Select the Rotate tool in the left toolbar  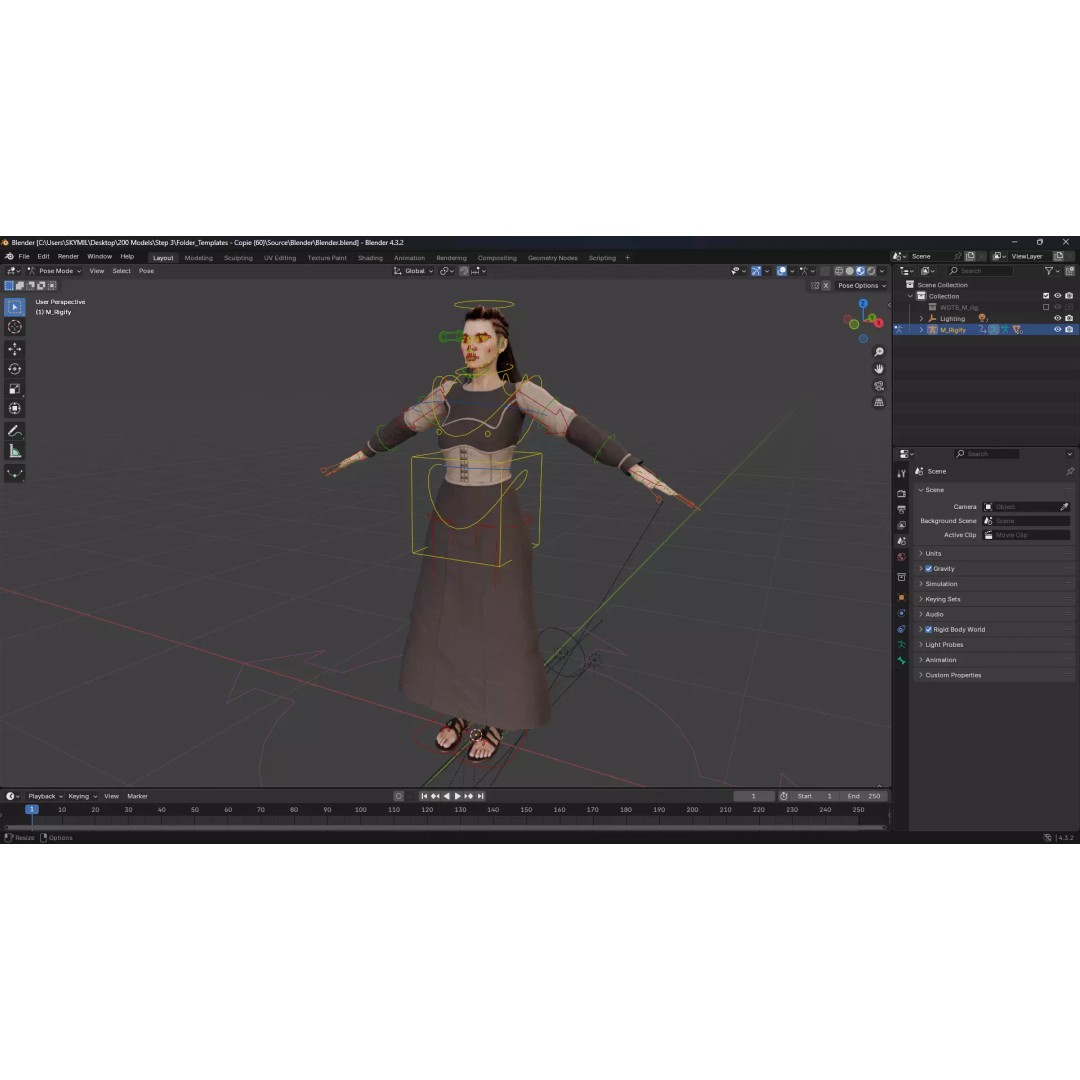(x=14, y=369)
